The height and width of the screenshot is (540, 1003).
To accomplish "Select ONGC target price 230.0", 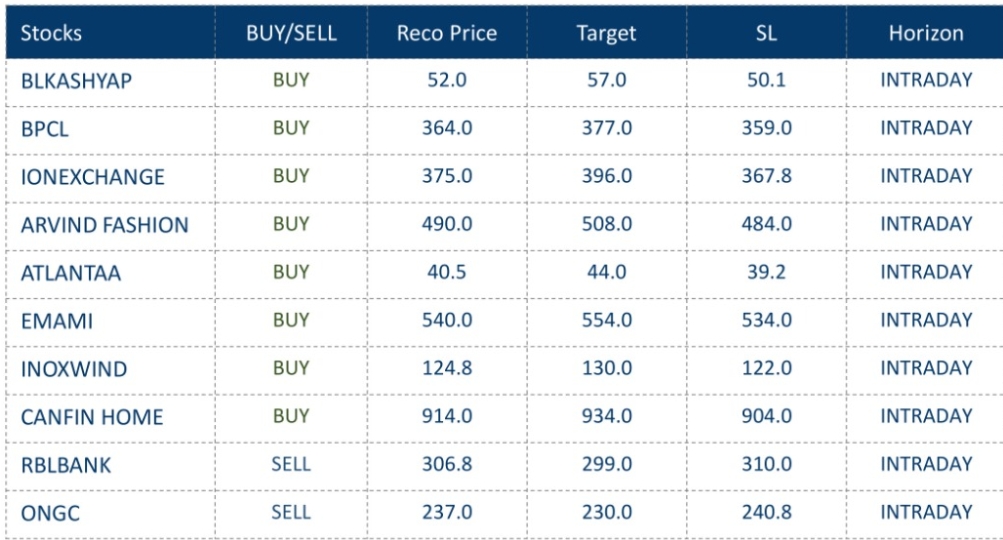I will tap(606, 512).
